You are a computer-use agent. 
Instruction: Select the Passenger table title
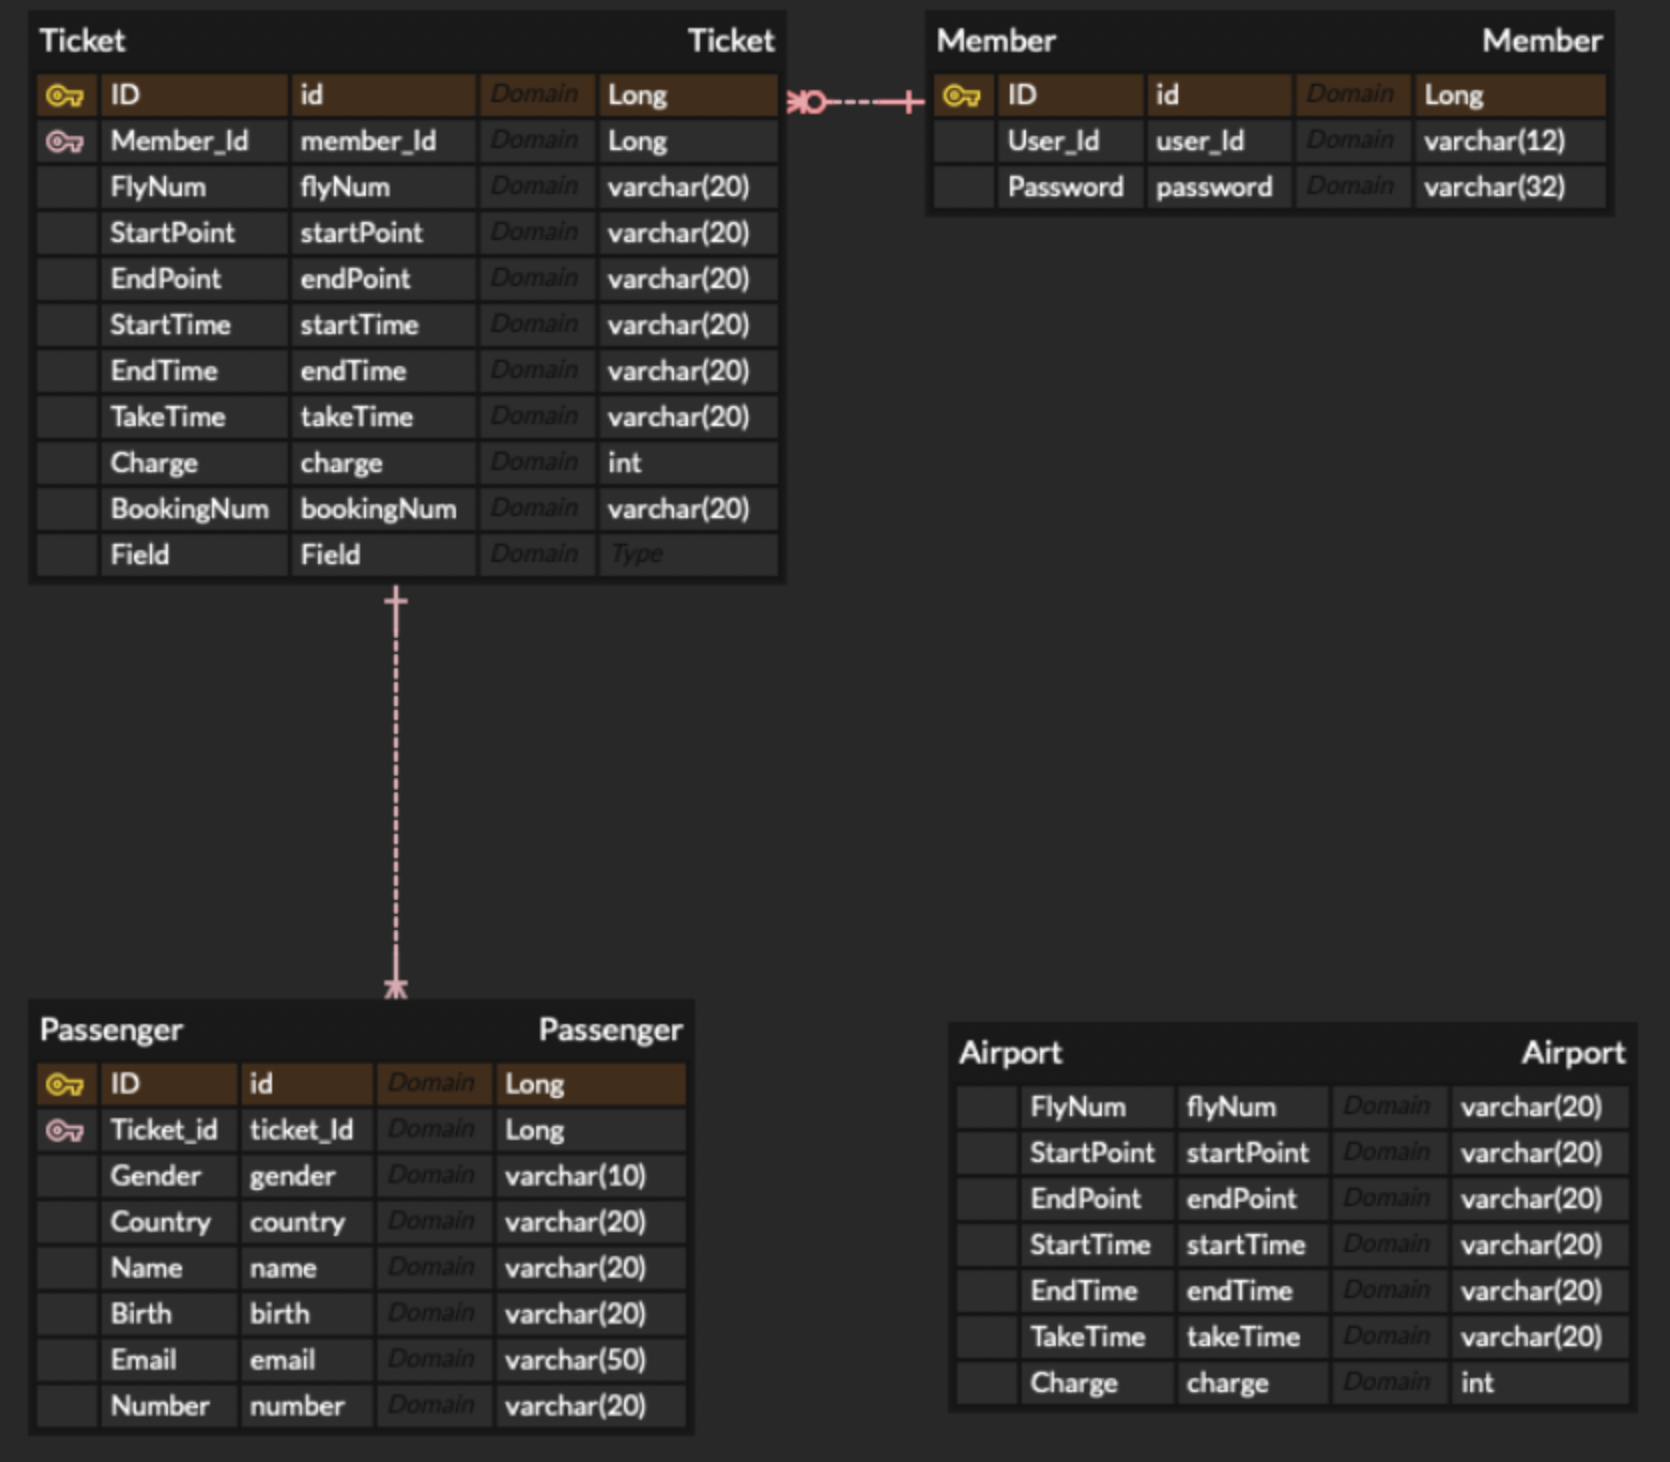(112, 1029)
